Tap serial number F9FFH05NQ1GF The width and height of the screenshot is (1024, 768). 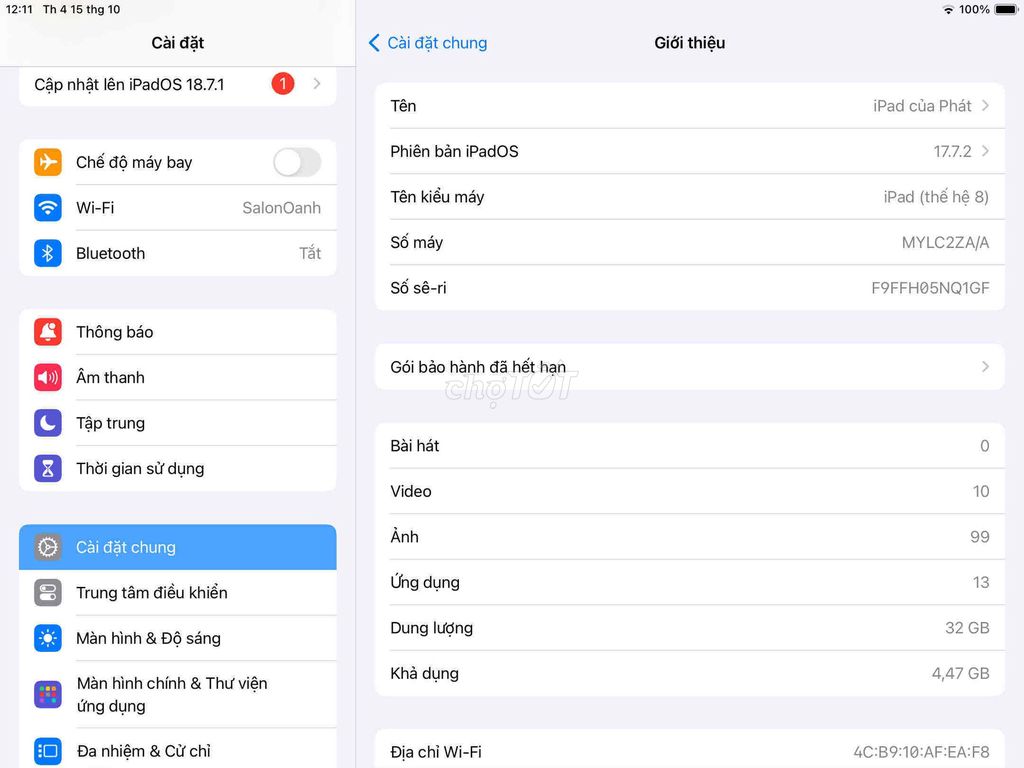tap(930, 288)
